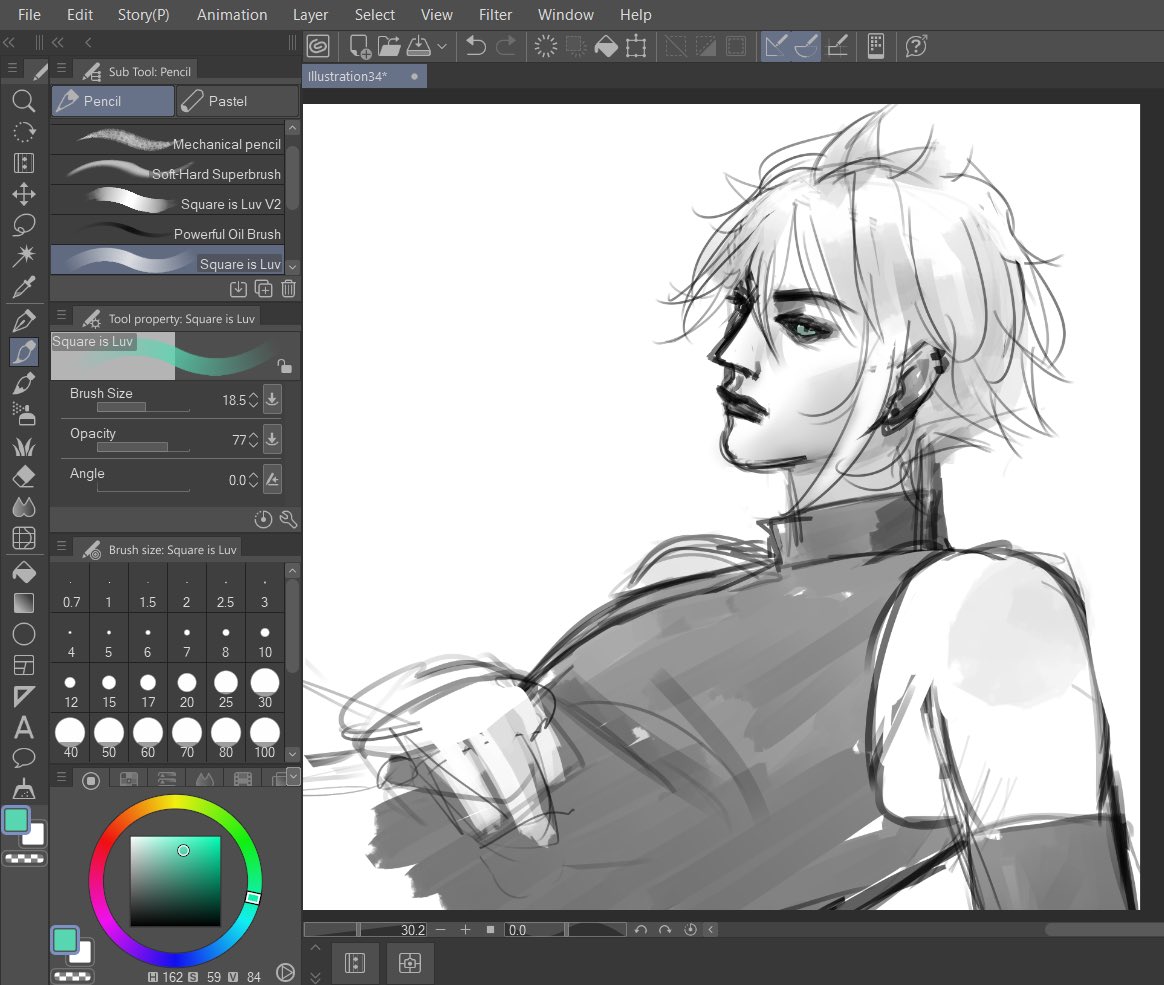Open the Save dropdown arrow
Image resolution: width=1164 pixels, height=985 pixels.
(442, 46)
